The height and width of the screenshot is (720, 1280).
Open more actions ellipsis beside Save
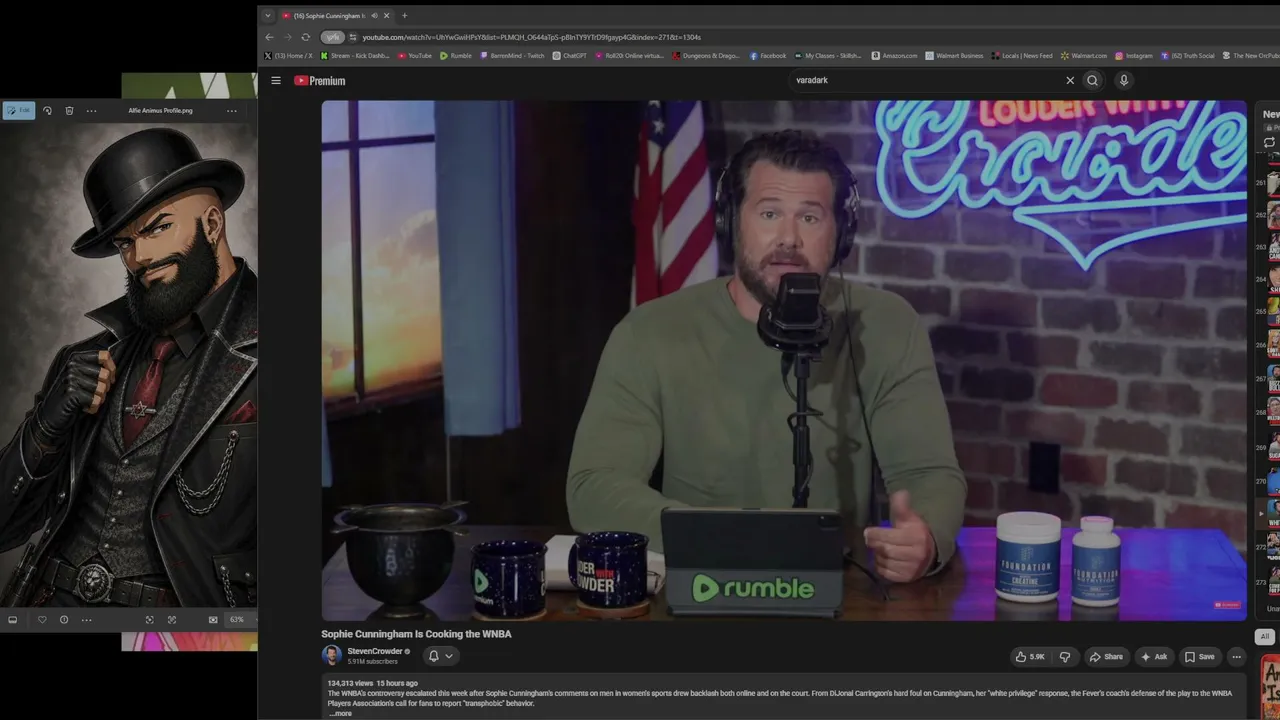(x=1237, y=657)
